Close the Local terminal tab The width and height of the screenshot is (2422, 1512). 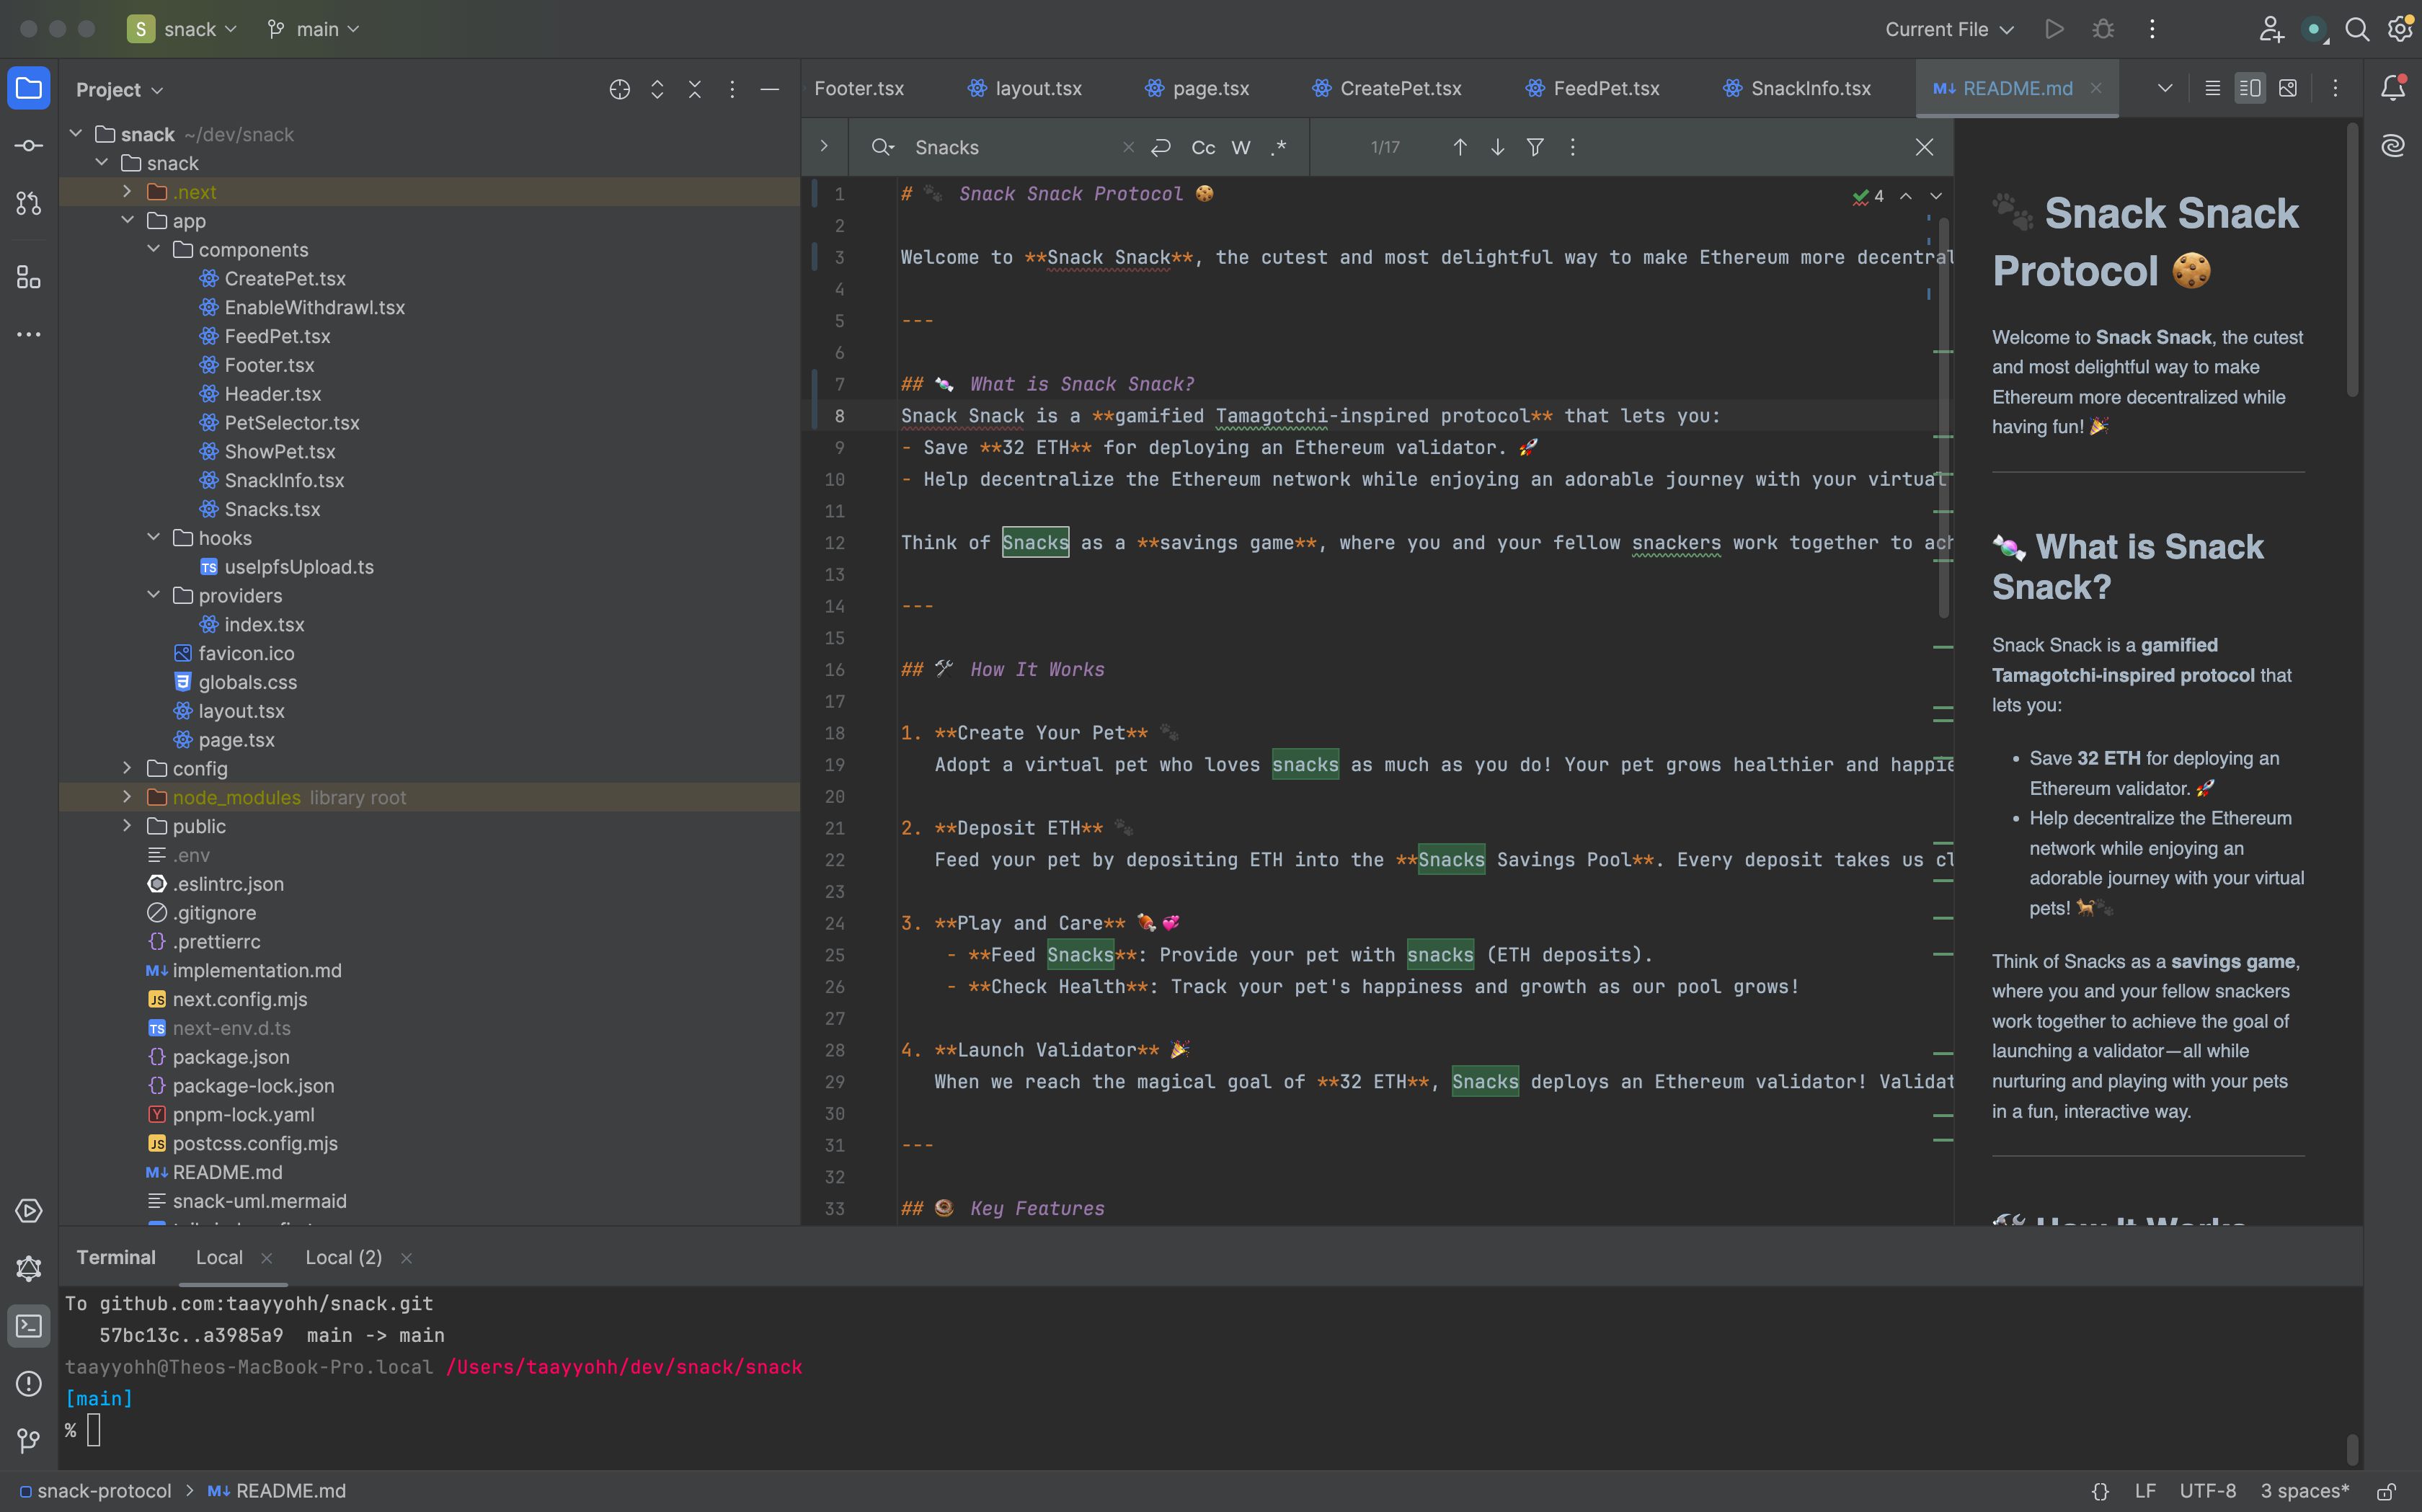266,1258
